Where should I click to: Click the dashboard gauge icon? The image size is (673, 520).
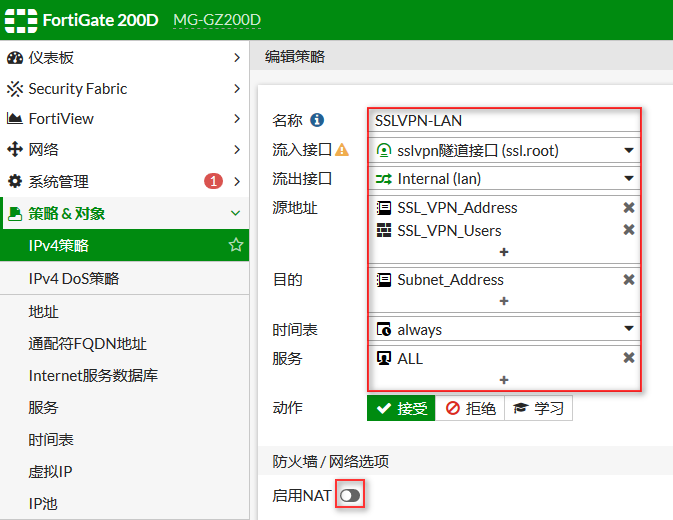(x=15, y=57)
